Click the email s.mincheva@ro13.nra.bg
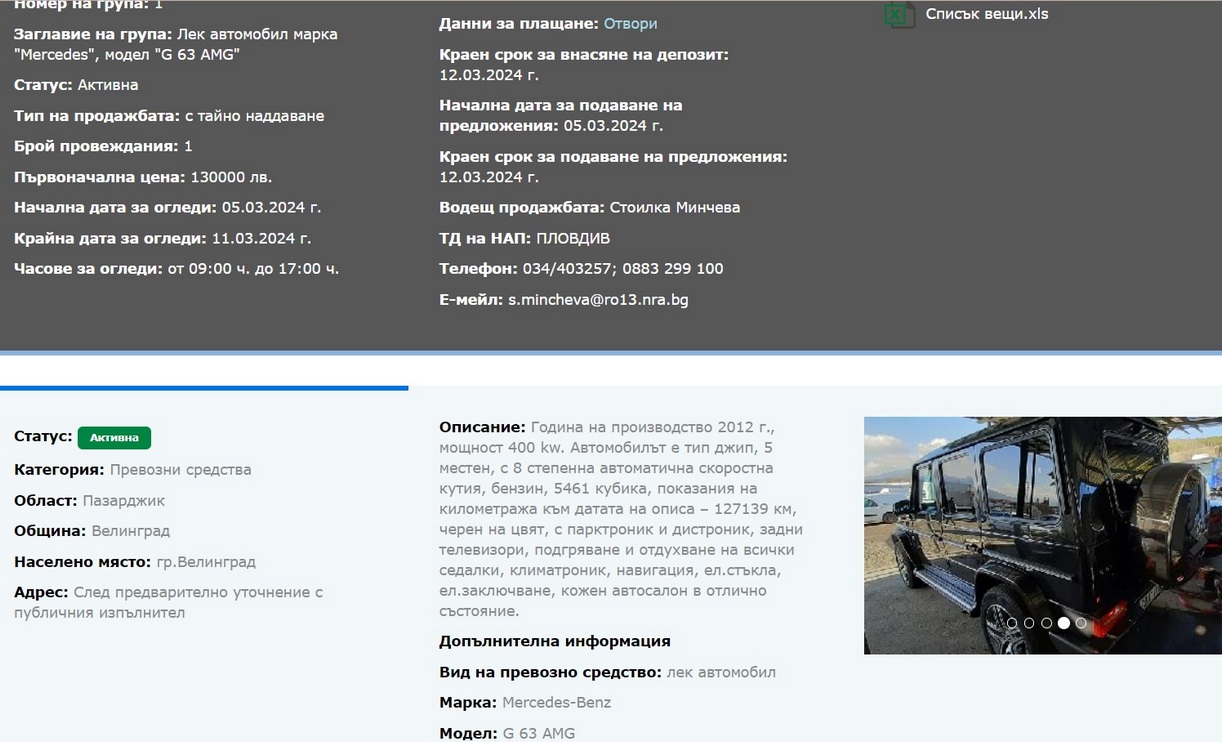The image size is (1222, 742). [598, 299]
